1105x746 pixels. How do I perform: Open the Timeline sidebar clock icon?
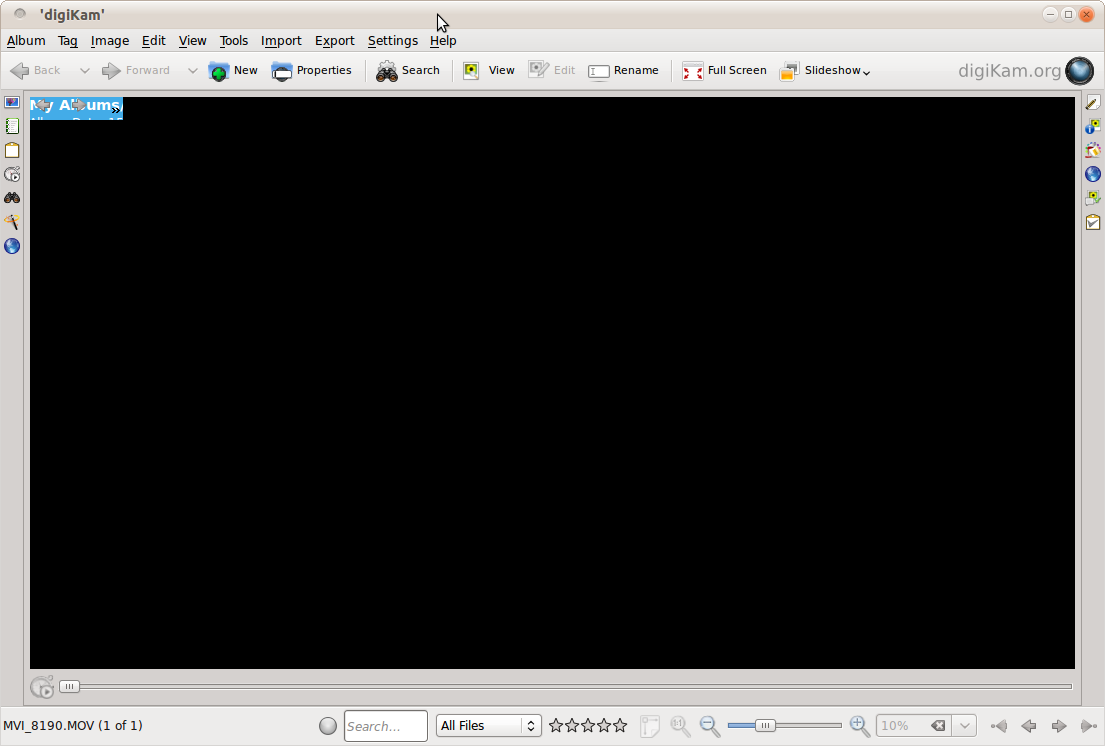(x=12, y=175)
